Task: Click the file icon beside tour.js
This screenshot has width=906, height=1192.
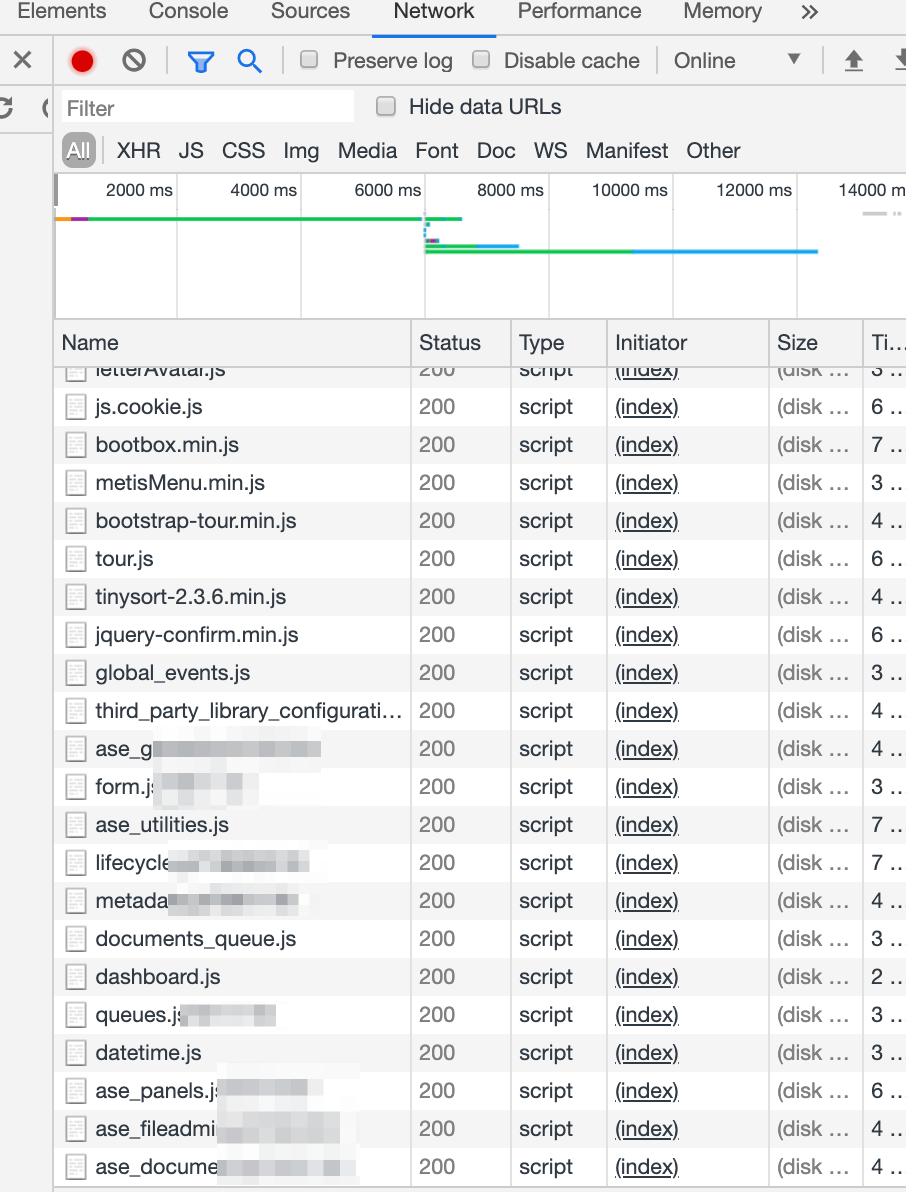Action: click(x=76, y=559)
